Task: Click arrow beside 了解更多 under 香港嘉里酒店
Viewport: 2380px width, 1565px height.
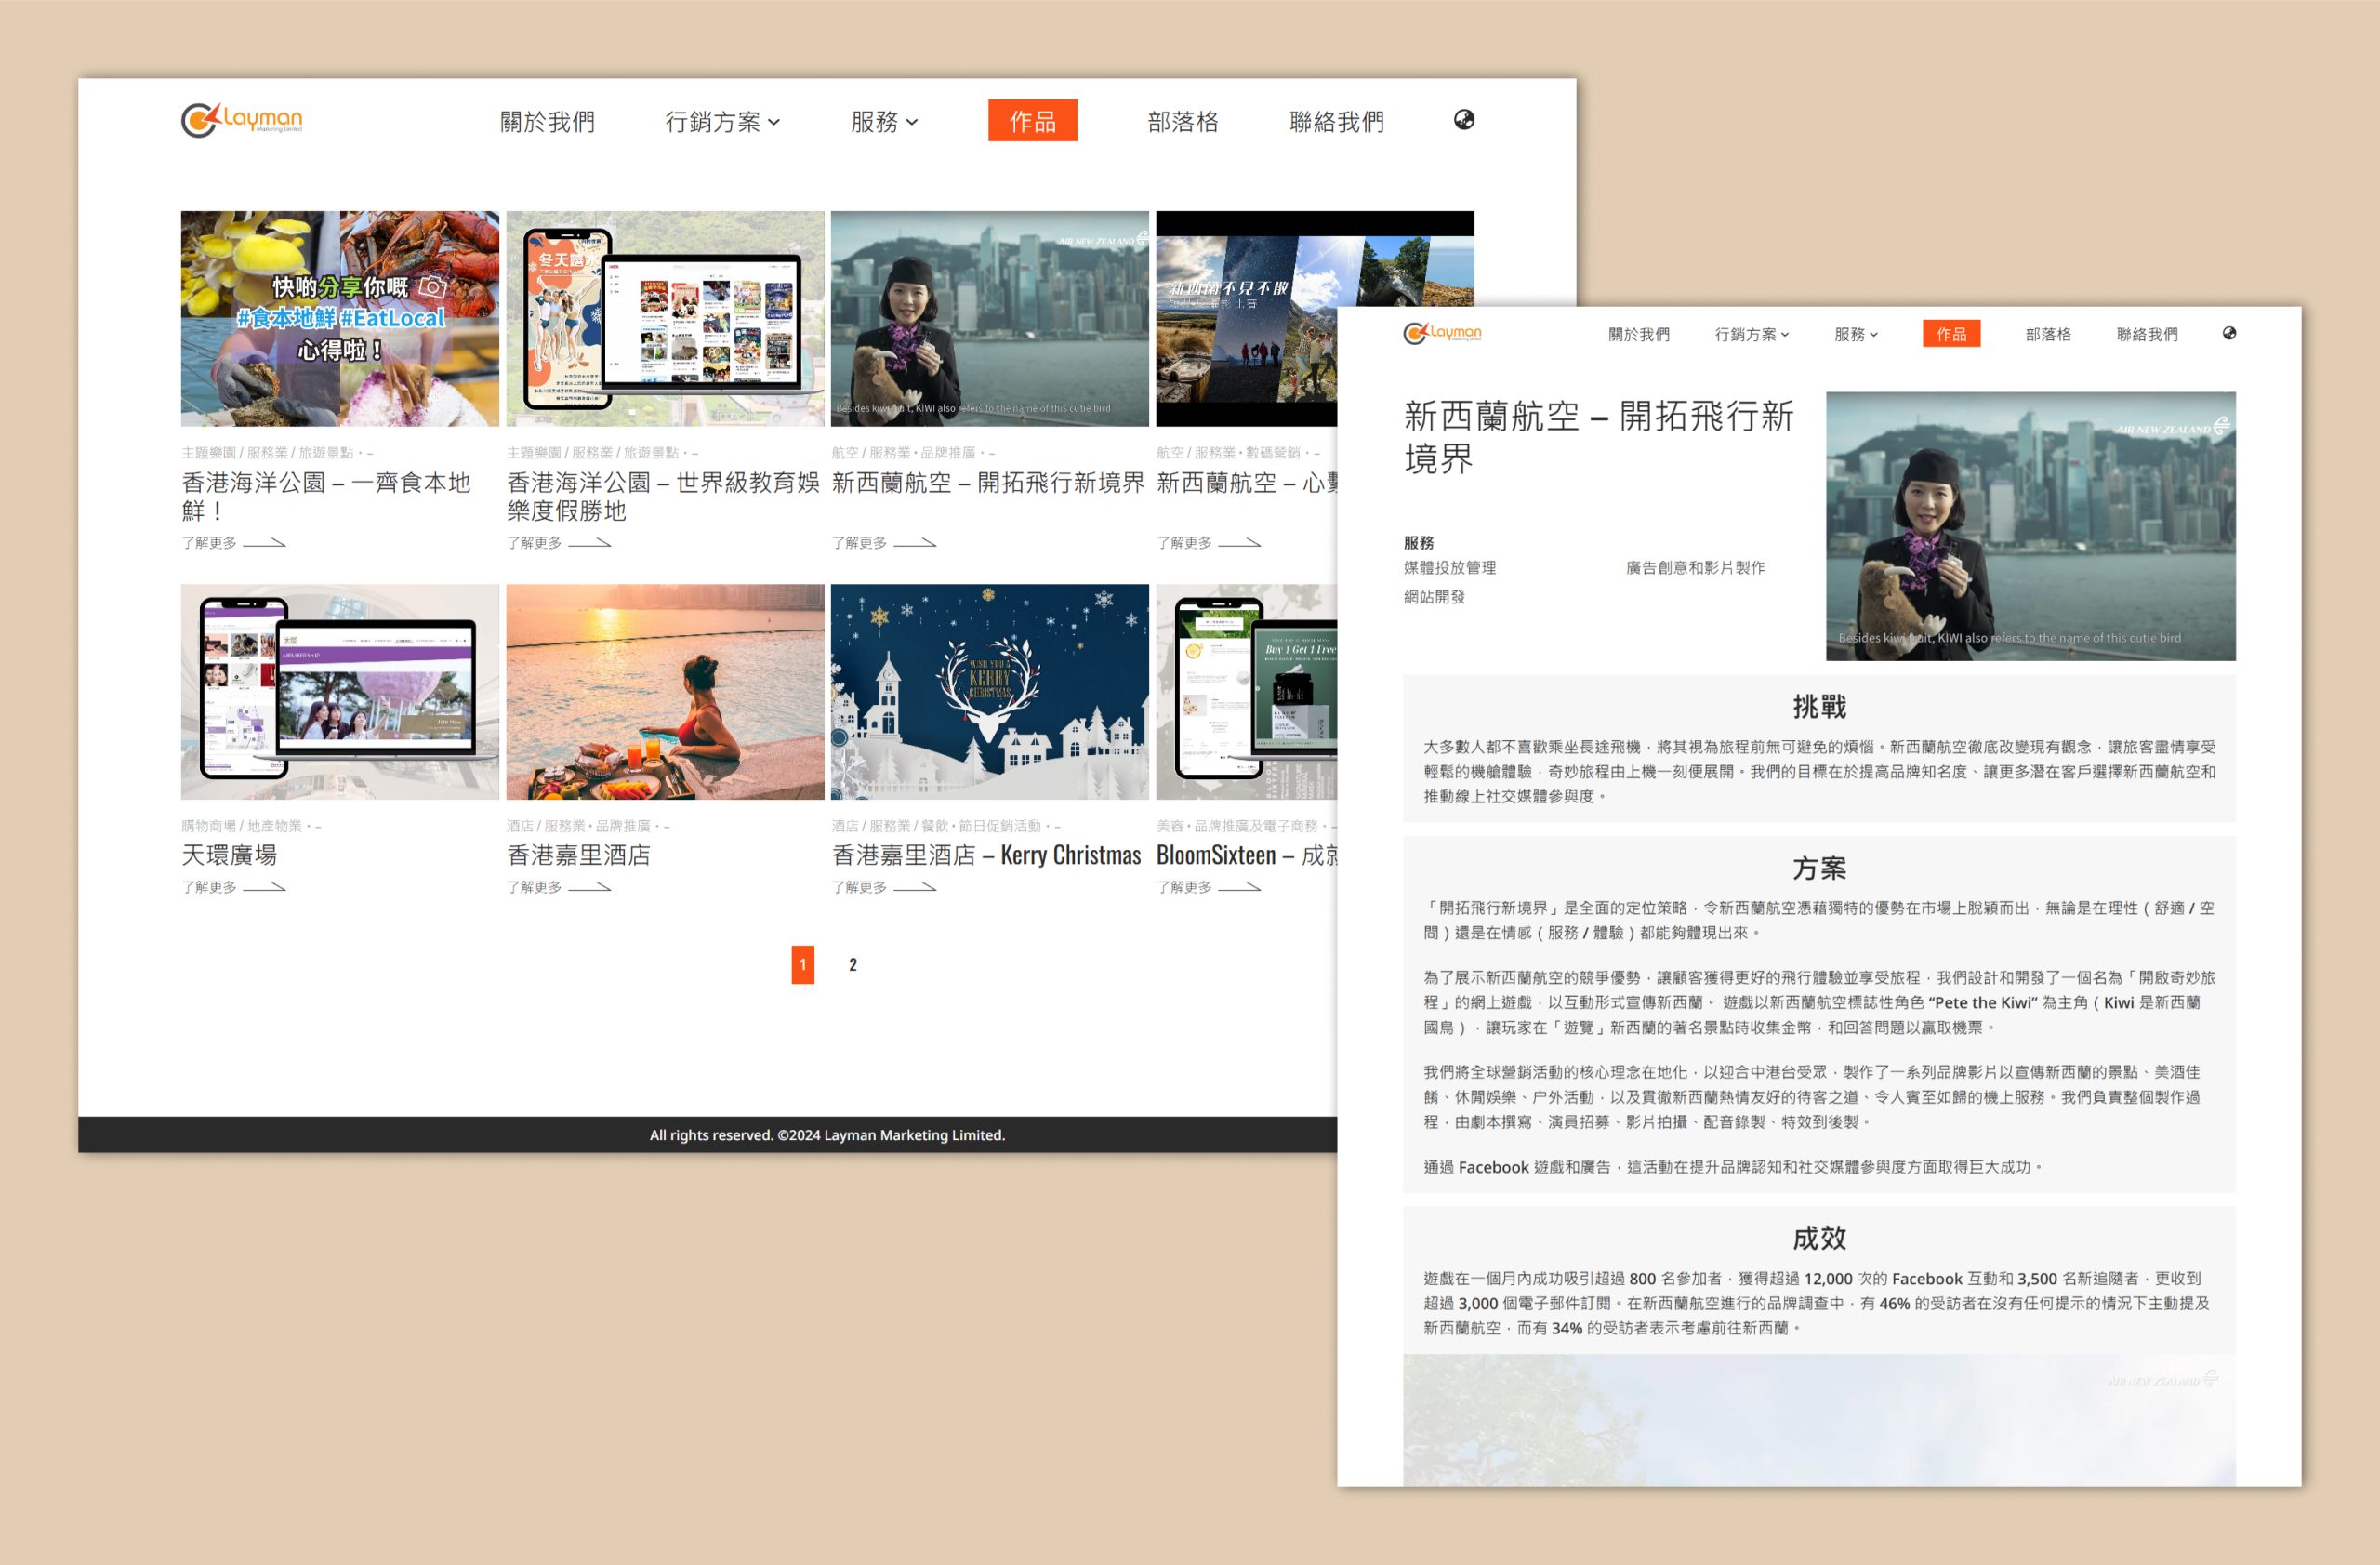Action: 589,887
